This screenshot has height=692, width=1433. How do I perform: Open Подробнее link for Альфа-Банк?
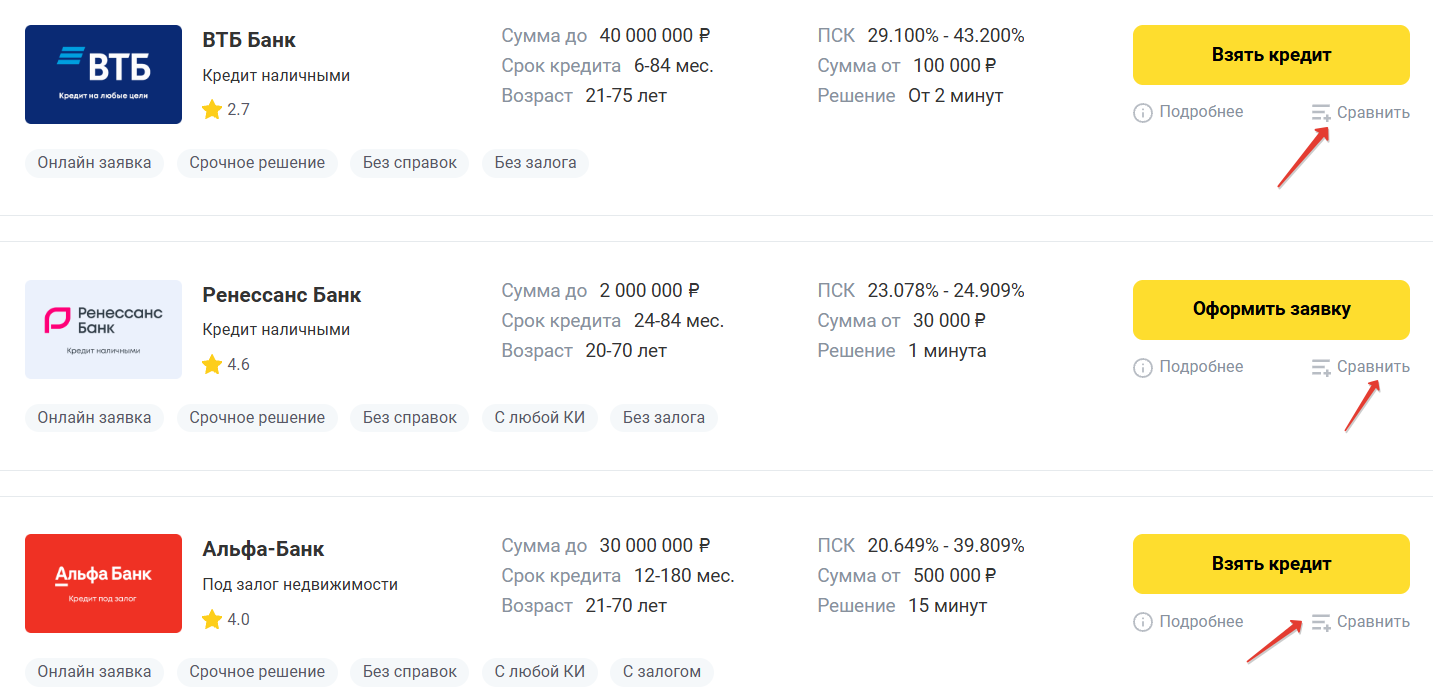pyautogui.click(x=1201, y=621)
